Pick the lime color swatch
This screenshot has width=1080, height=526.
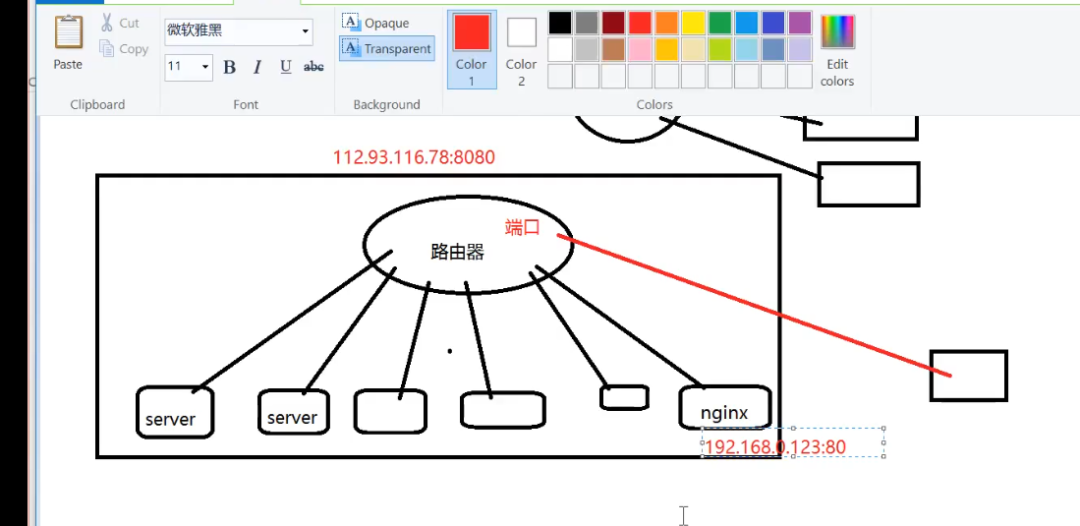coord(720,50)
